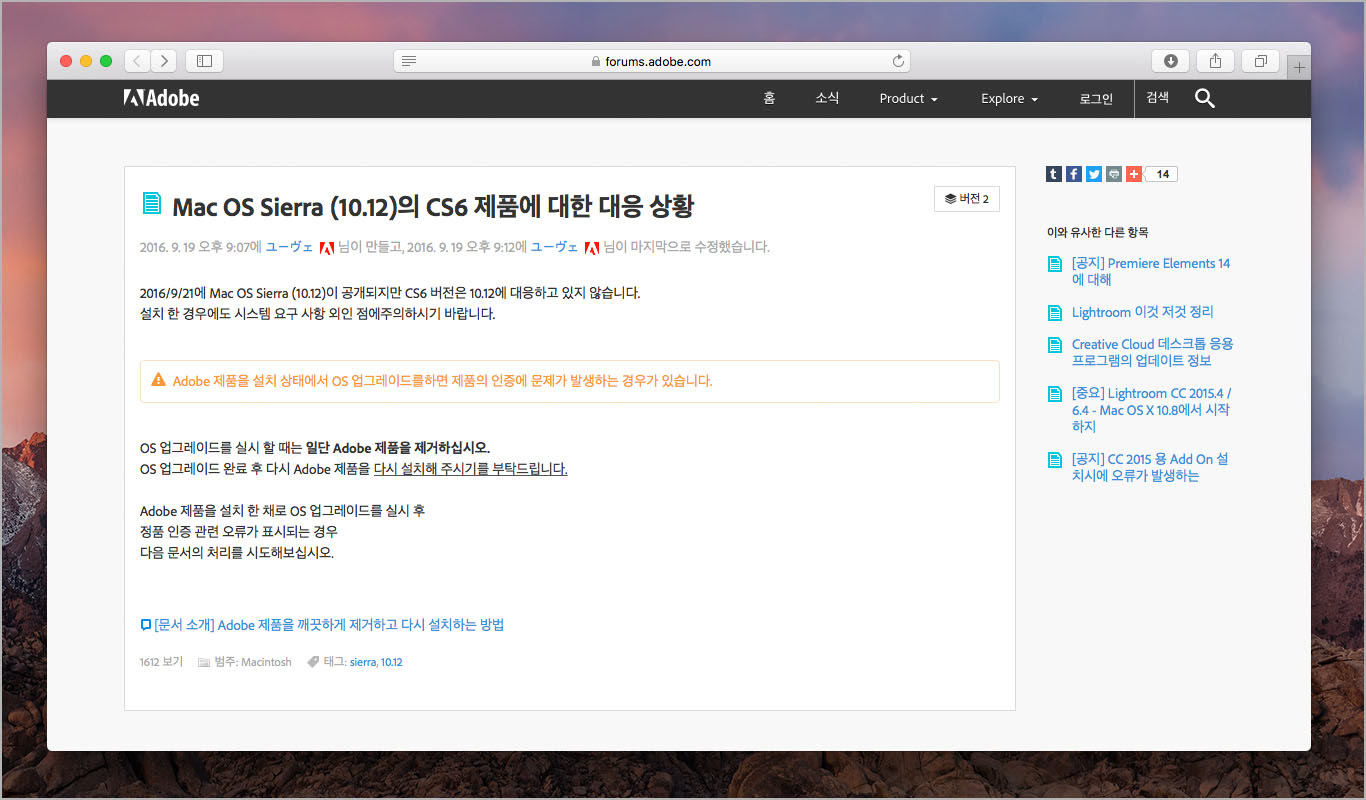Open the last editor ユーヴェ profile link

click(554, 247)
